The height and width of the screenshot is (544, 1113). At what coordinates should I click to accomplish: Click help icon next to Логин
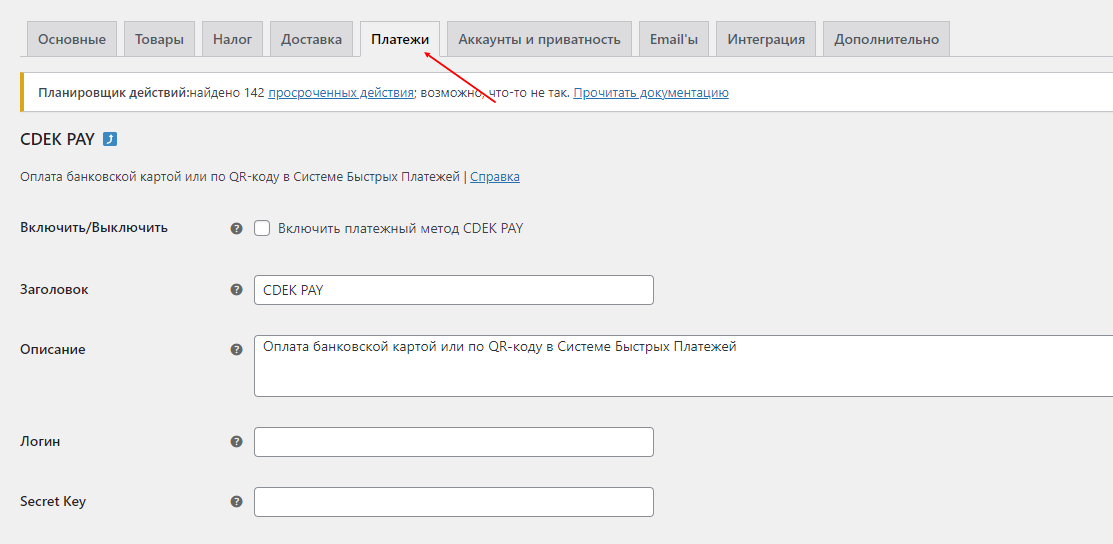pyautogui.click(x=237, y=442)
